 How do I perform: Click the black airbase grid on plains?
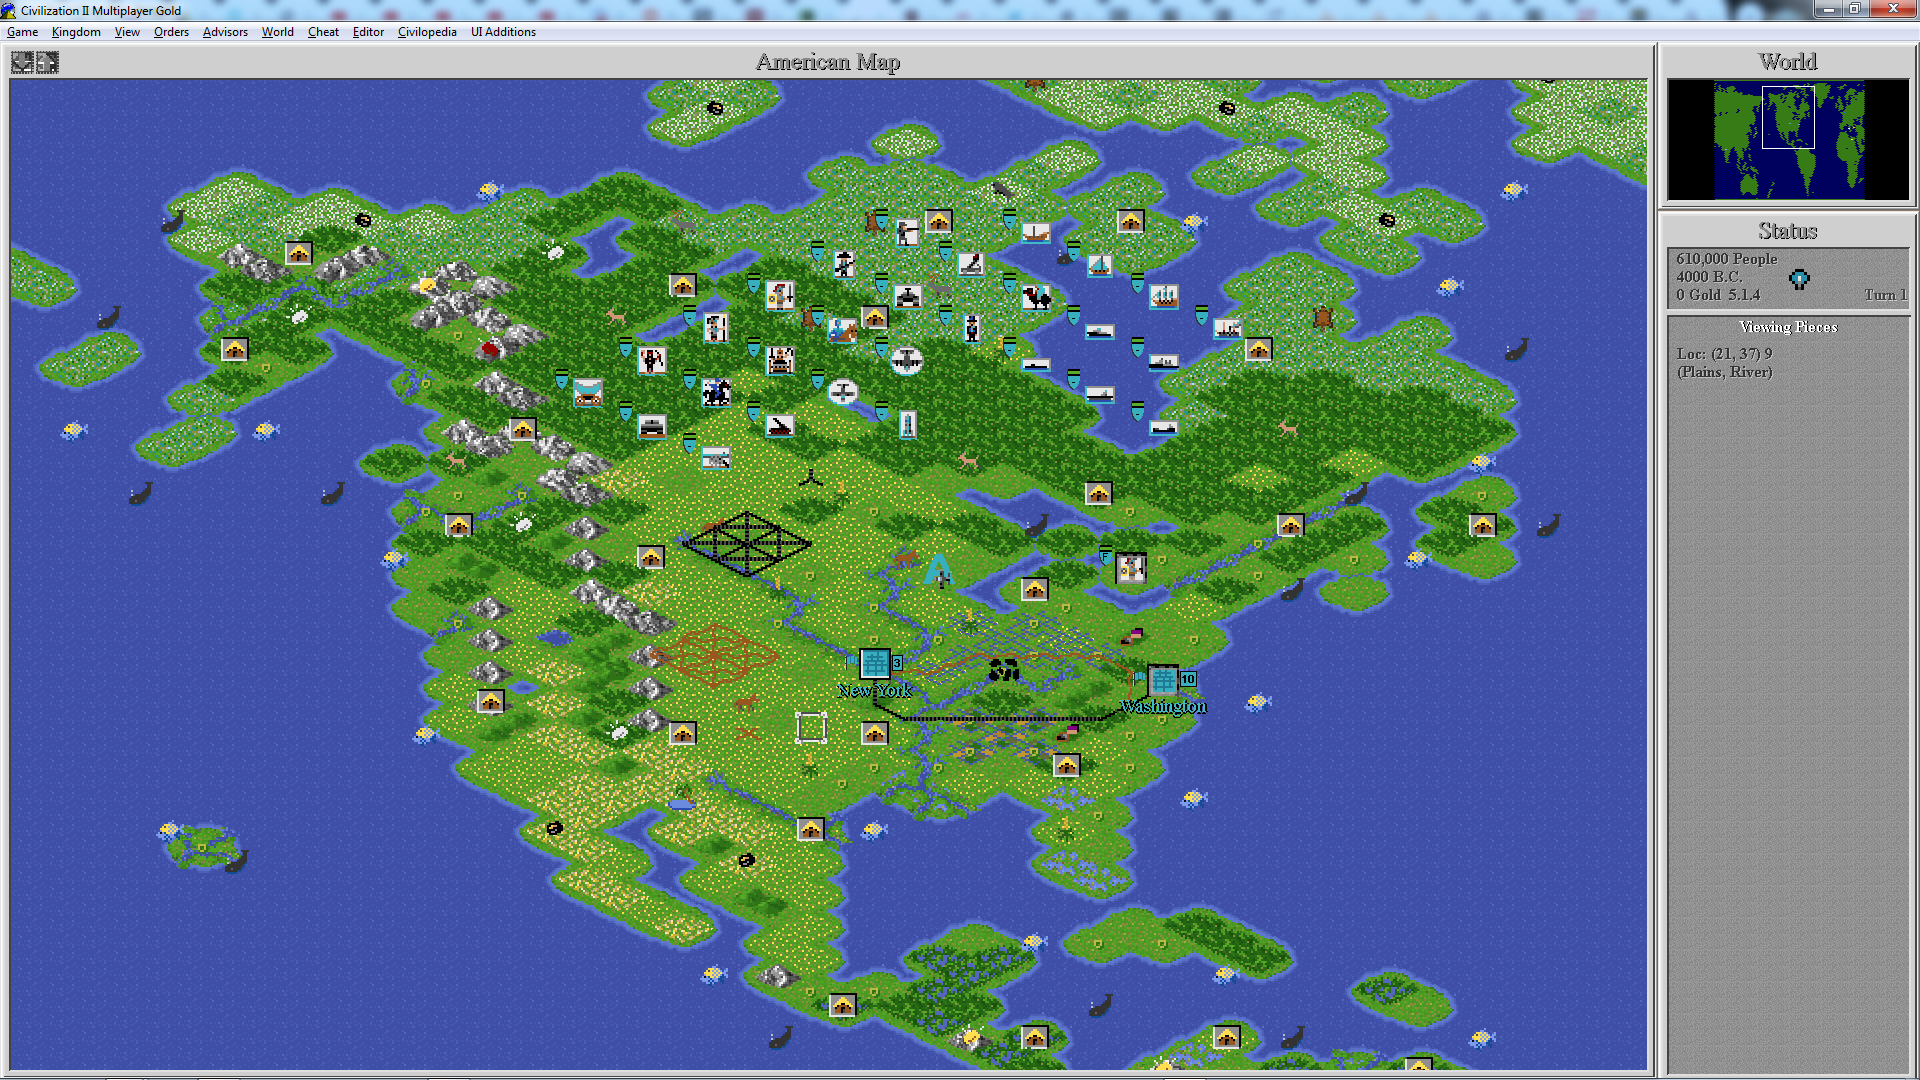click(x=747, y=543)
